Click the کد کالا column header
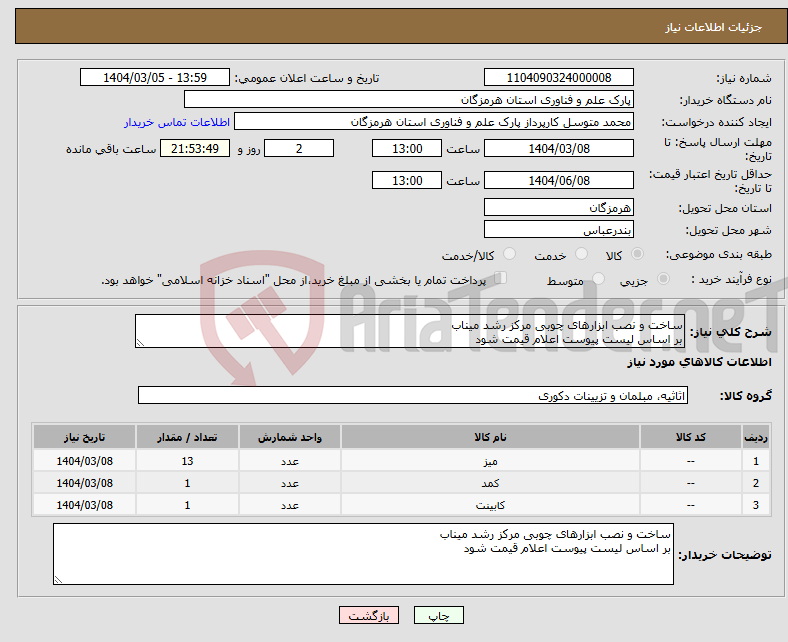Image resolution: width=788 pixels, height=642 pixels. click(x=691, y=437)
